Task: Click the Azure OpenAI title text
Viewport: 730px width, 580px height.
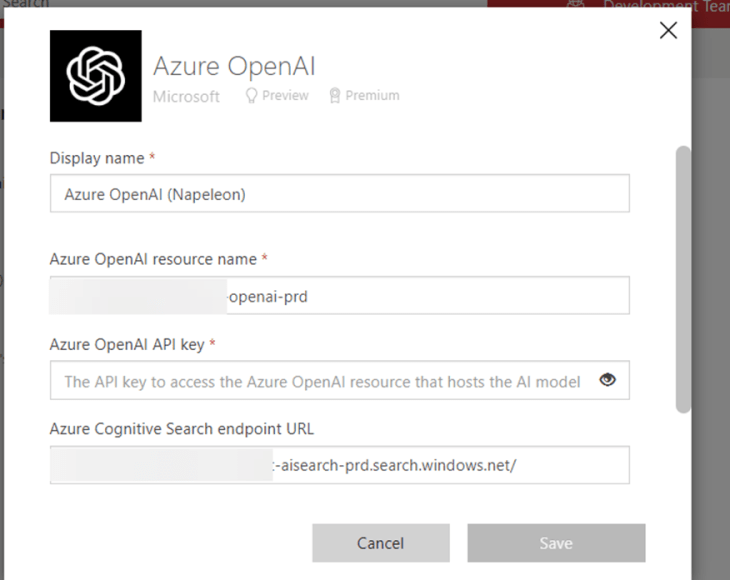Action: (234, 67)
